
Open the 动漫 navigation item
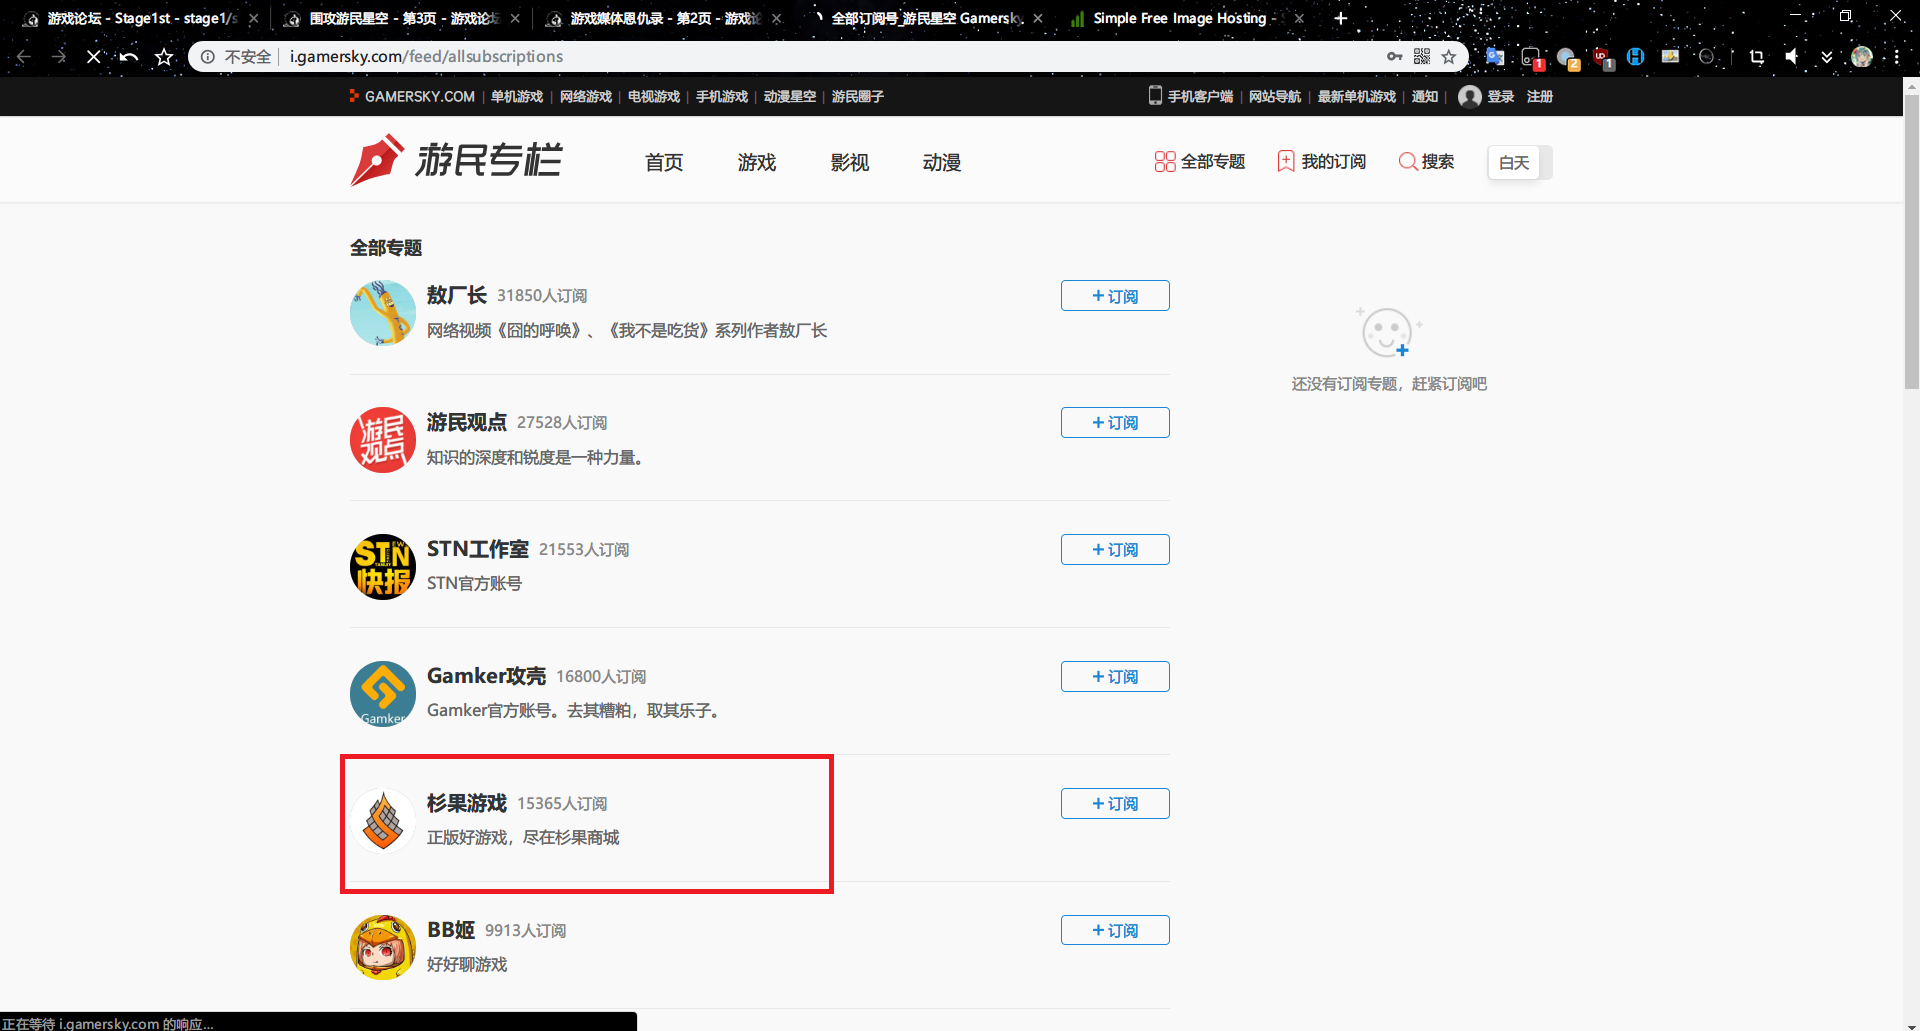click(x=942, y=162)
